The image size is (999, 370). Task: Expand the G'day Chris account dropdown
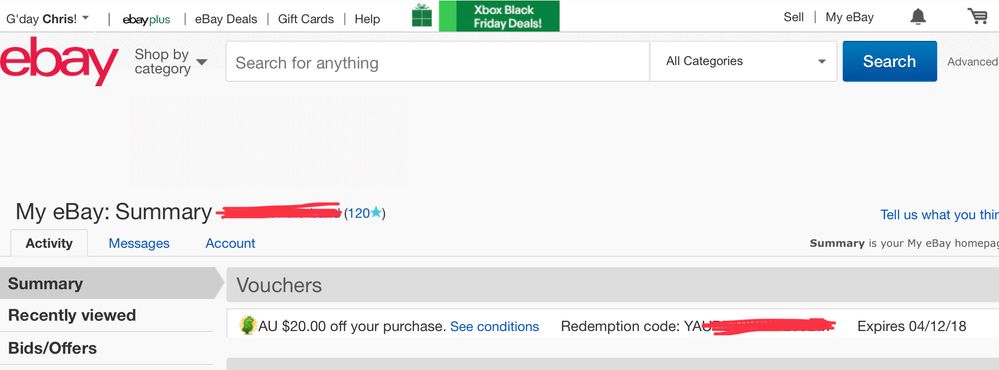coord(47,18)
